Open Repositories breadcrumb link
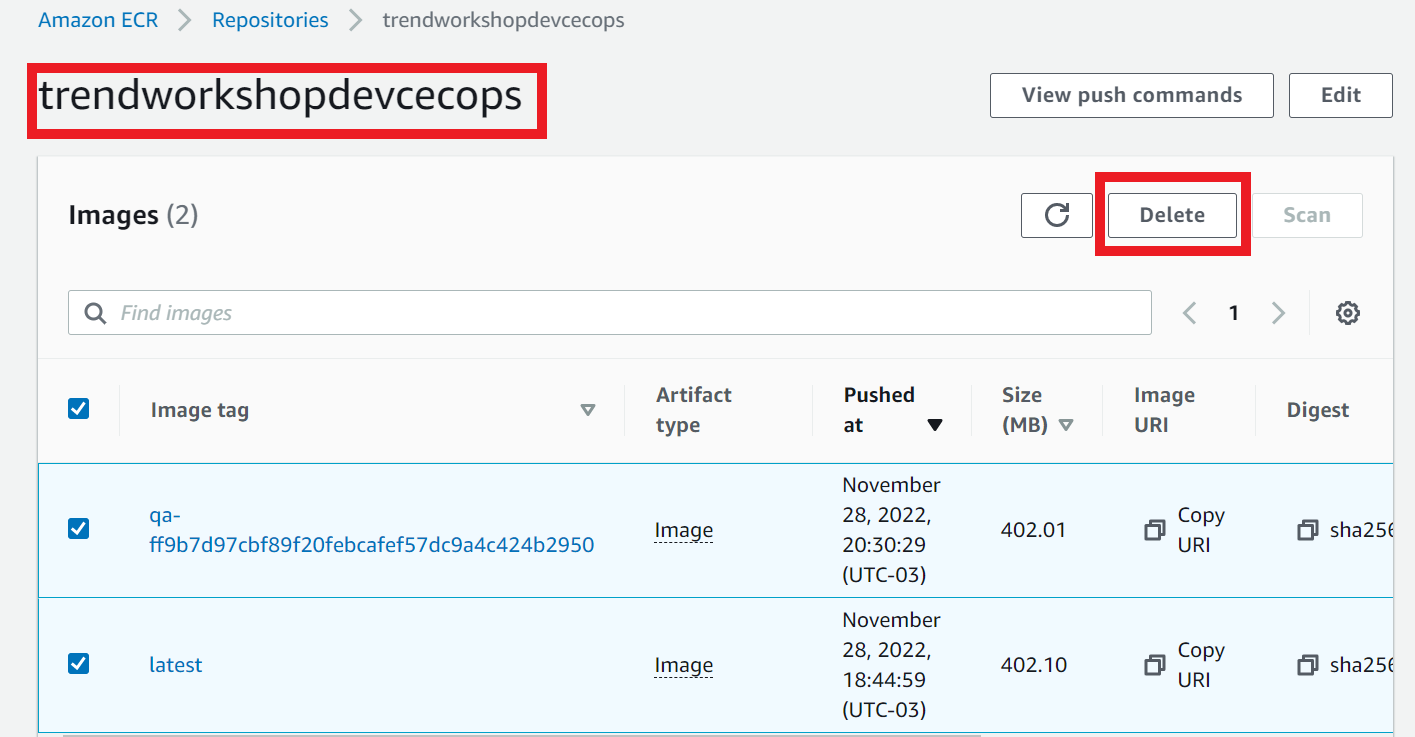This screenshot has width=1415, height=737. coord(270,20)
